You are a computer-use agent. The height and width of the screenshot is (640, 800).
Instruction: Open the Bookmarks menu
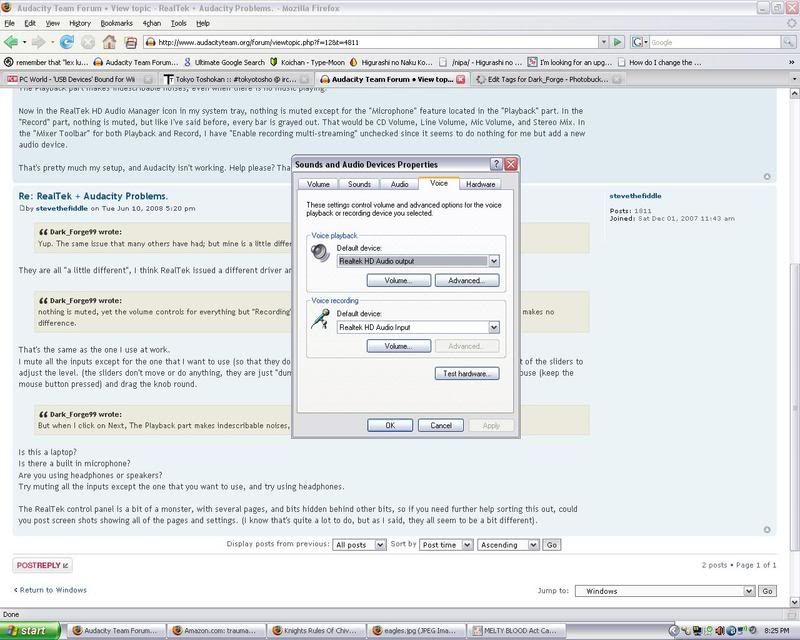(116, 22)
